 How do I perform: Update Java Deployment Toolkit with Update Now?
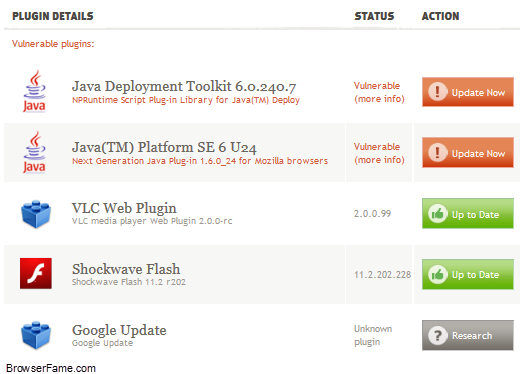pyautogui.click(x=468, y=92)
